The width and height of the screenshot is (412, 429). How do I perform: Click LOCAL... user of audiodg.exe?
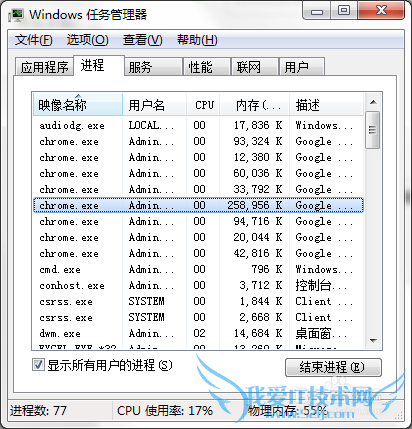[151, 125]
